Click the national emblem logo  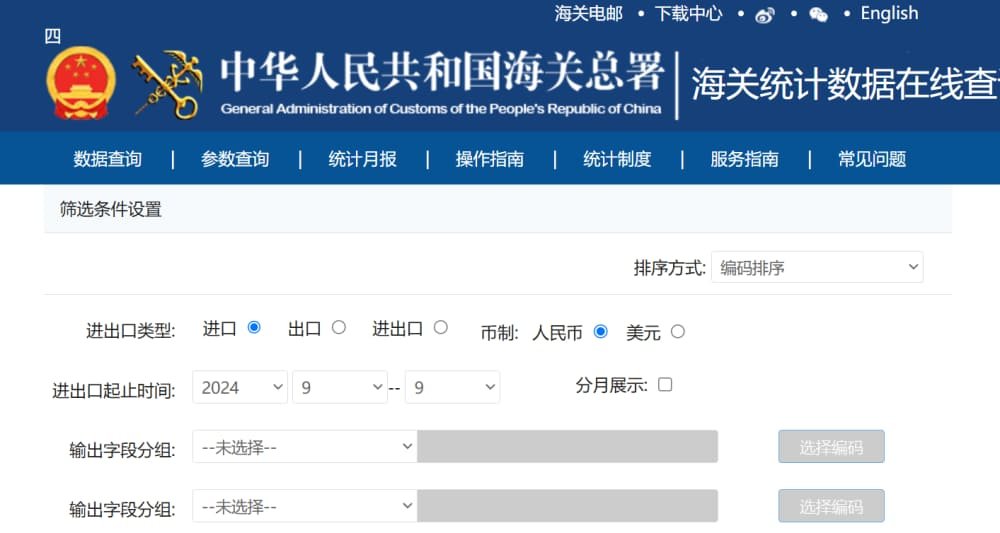[x=80, y=84]
